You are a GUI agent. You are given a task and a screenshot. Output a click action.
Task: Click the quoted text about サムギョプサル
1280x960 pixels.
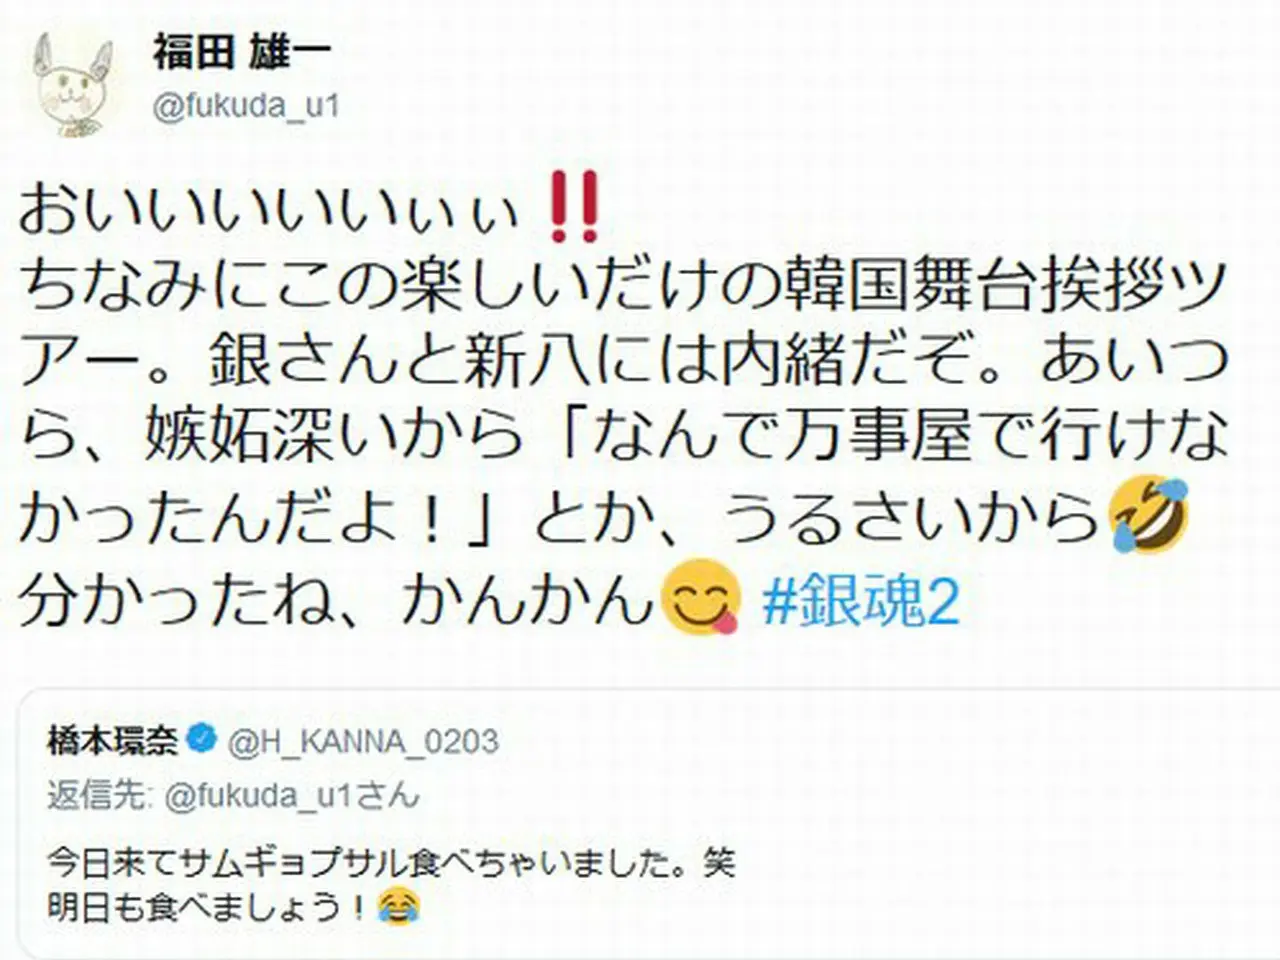point(391,862)
